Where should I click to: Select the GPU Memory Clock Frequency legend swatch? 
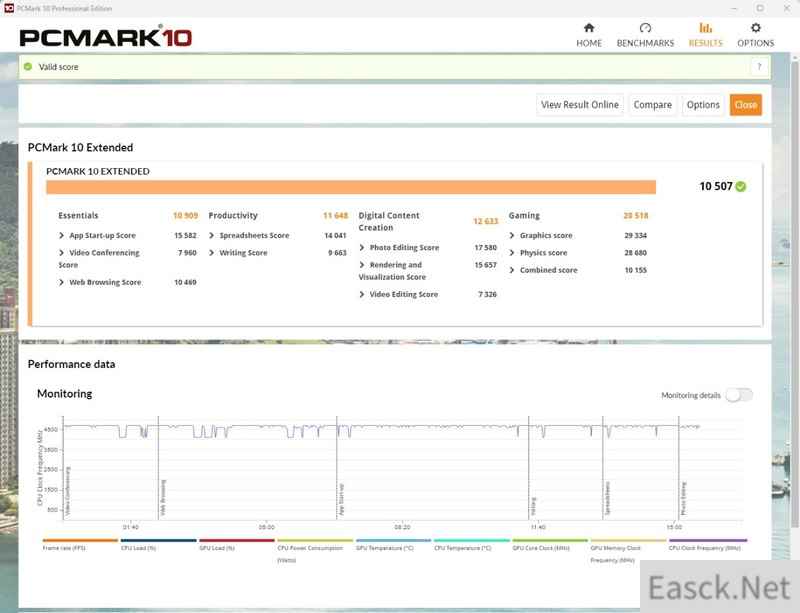tap(629, 540)
